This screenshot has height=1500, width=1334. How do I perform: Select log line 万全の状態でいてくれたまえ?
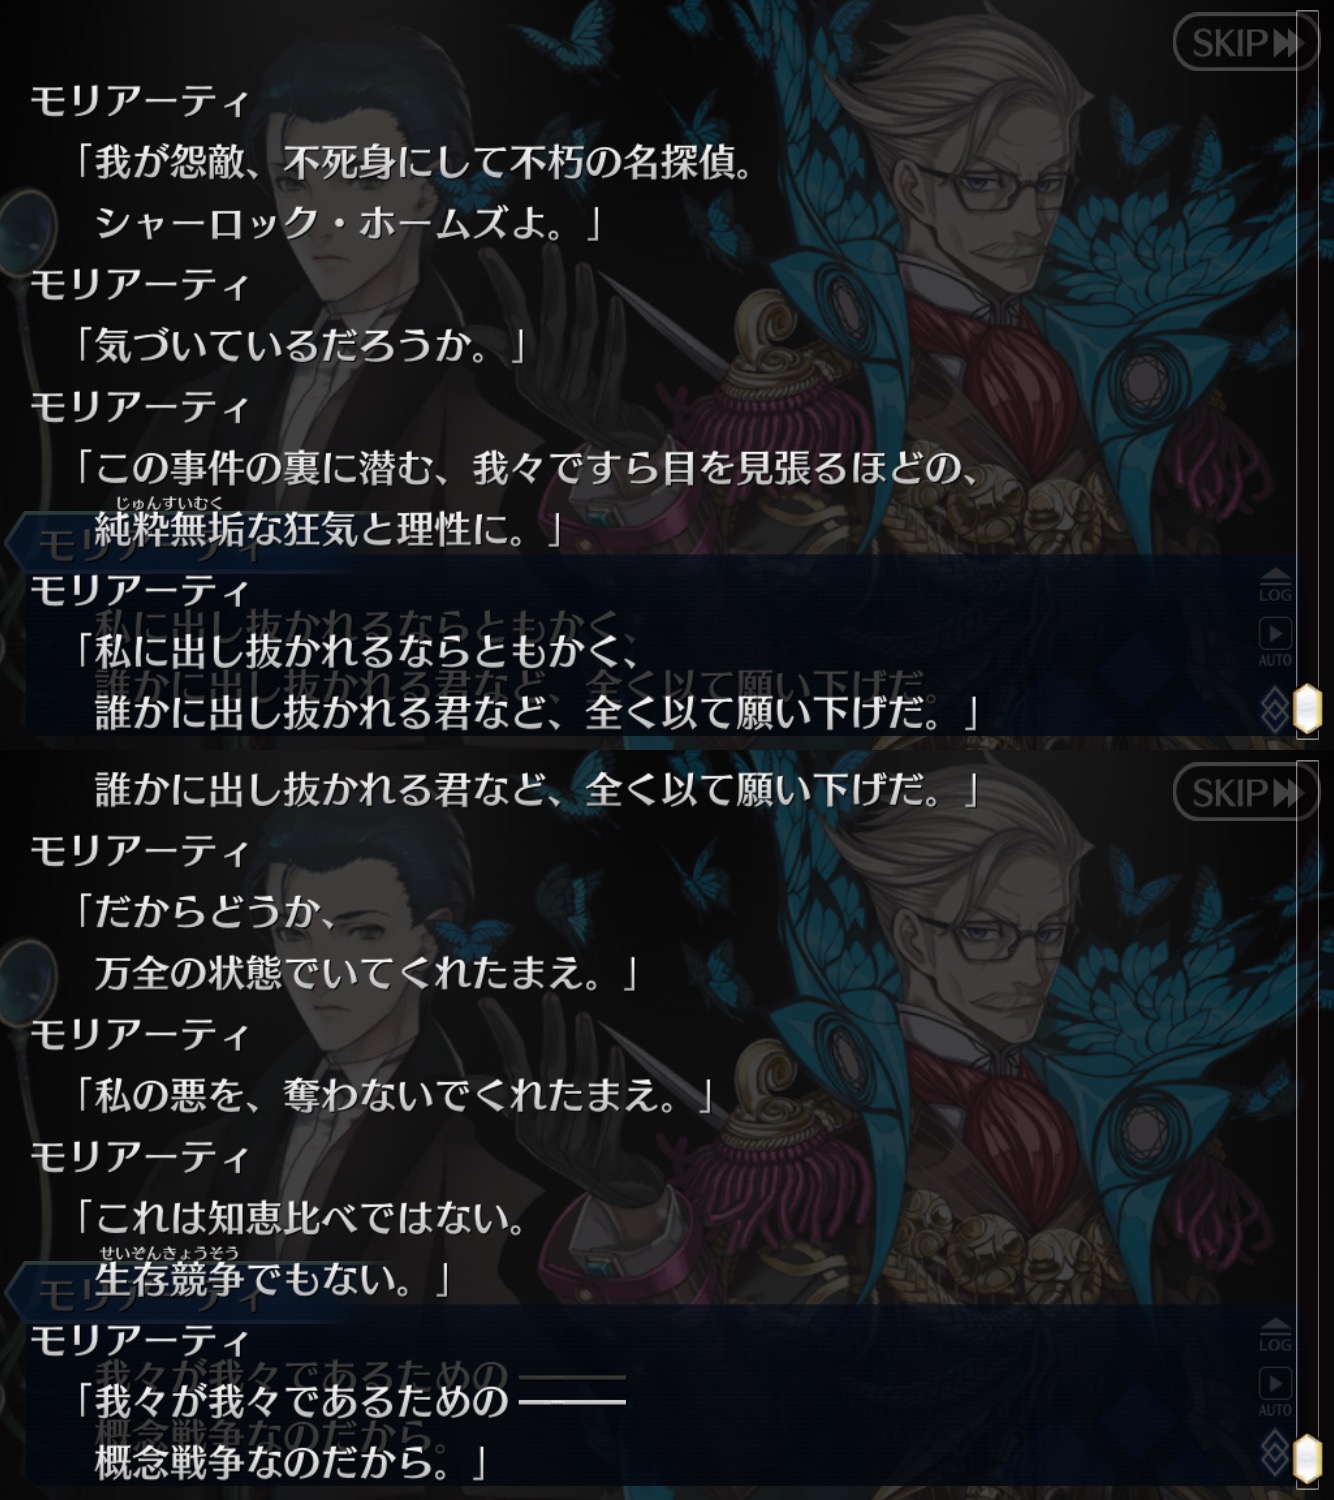pos(367,971)
